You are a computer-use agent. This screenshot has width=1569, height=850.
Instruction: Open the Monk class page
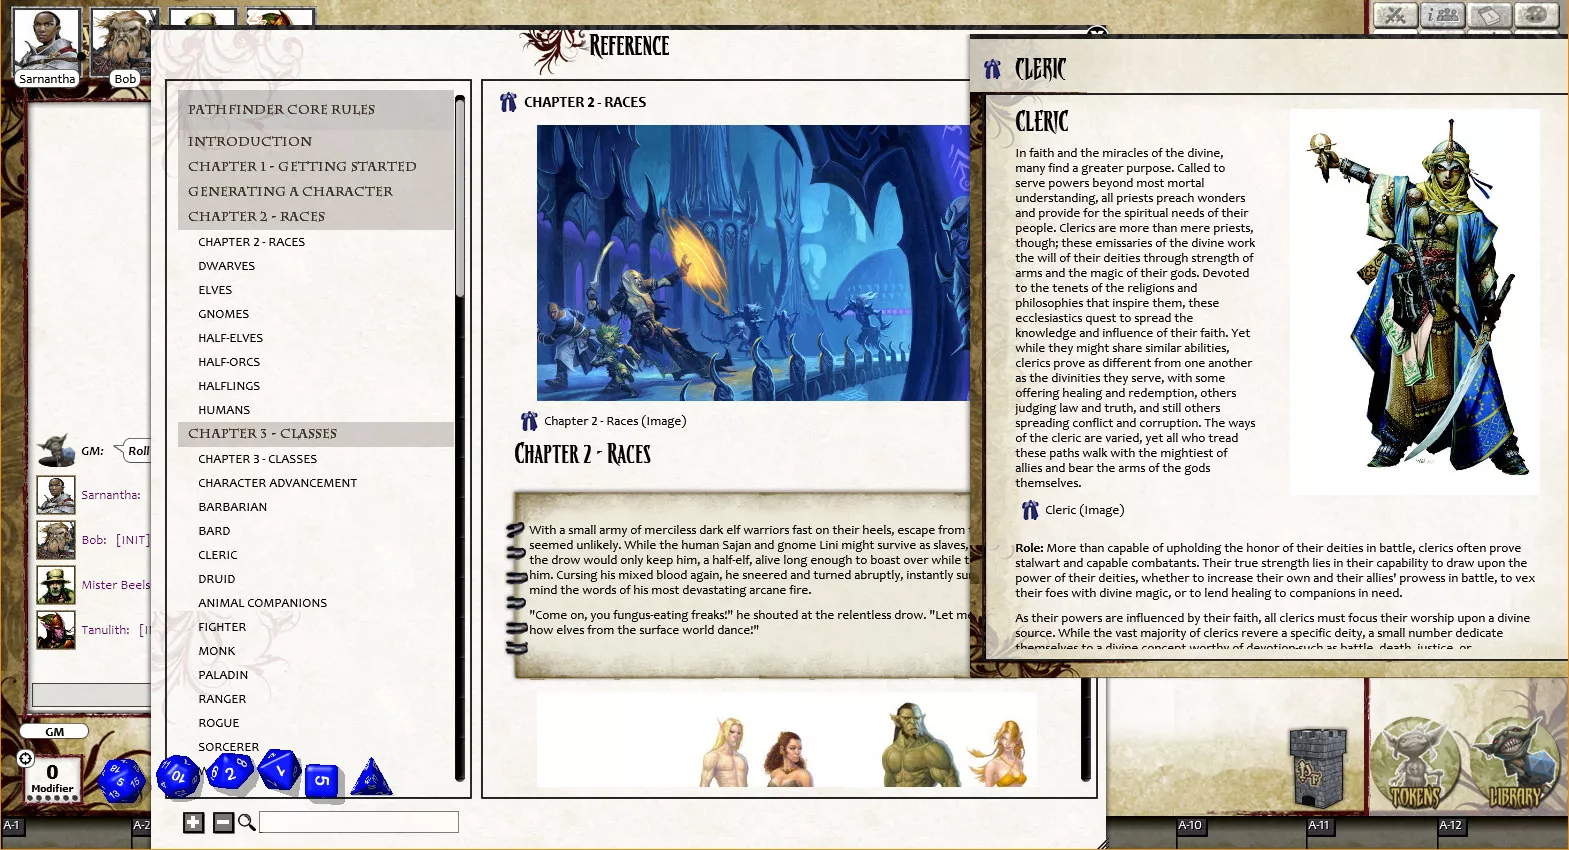[x=217, y=651]
